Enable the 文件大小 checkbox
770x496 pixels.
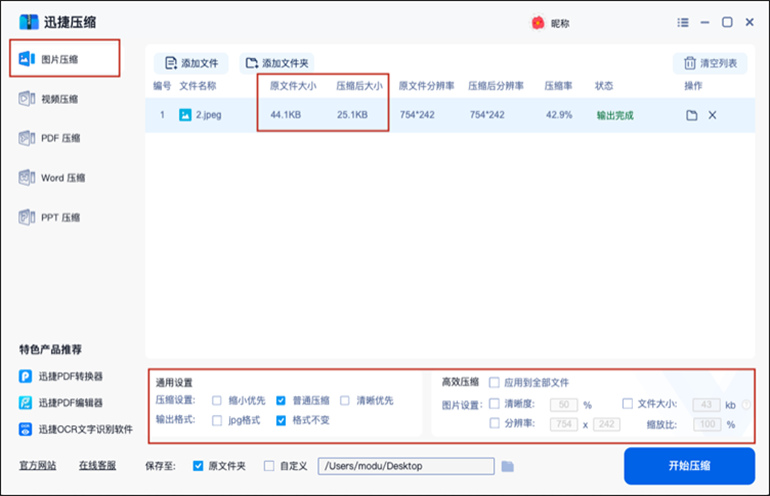point(627,404)
